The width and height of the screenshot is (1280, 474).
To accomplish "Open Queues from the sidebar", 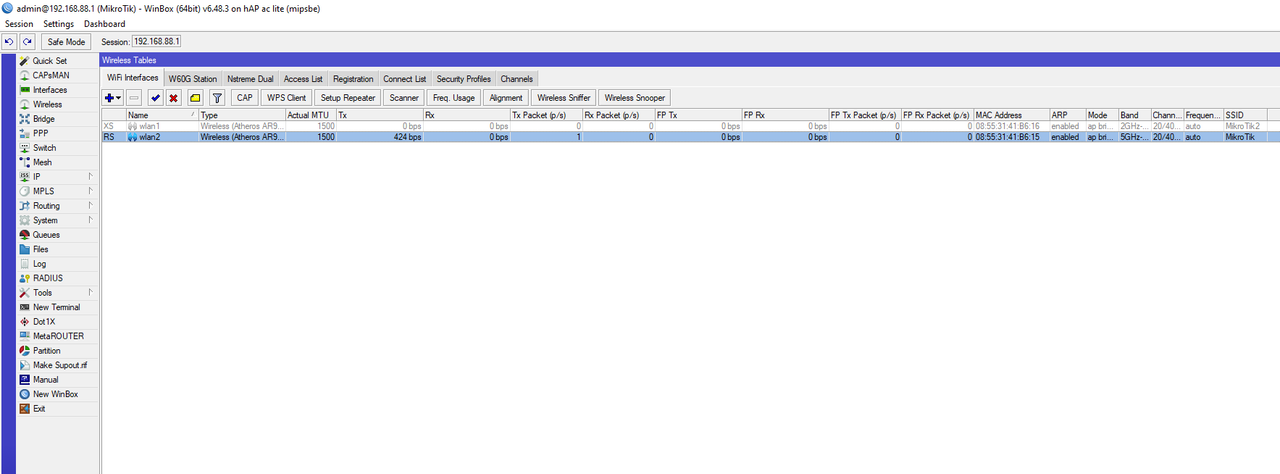I will coord(46,235).
